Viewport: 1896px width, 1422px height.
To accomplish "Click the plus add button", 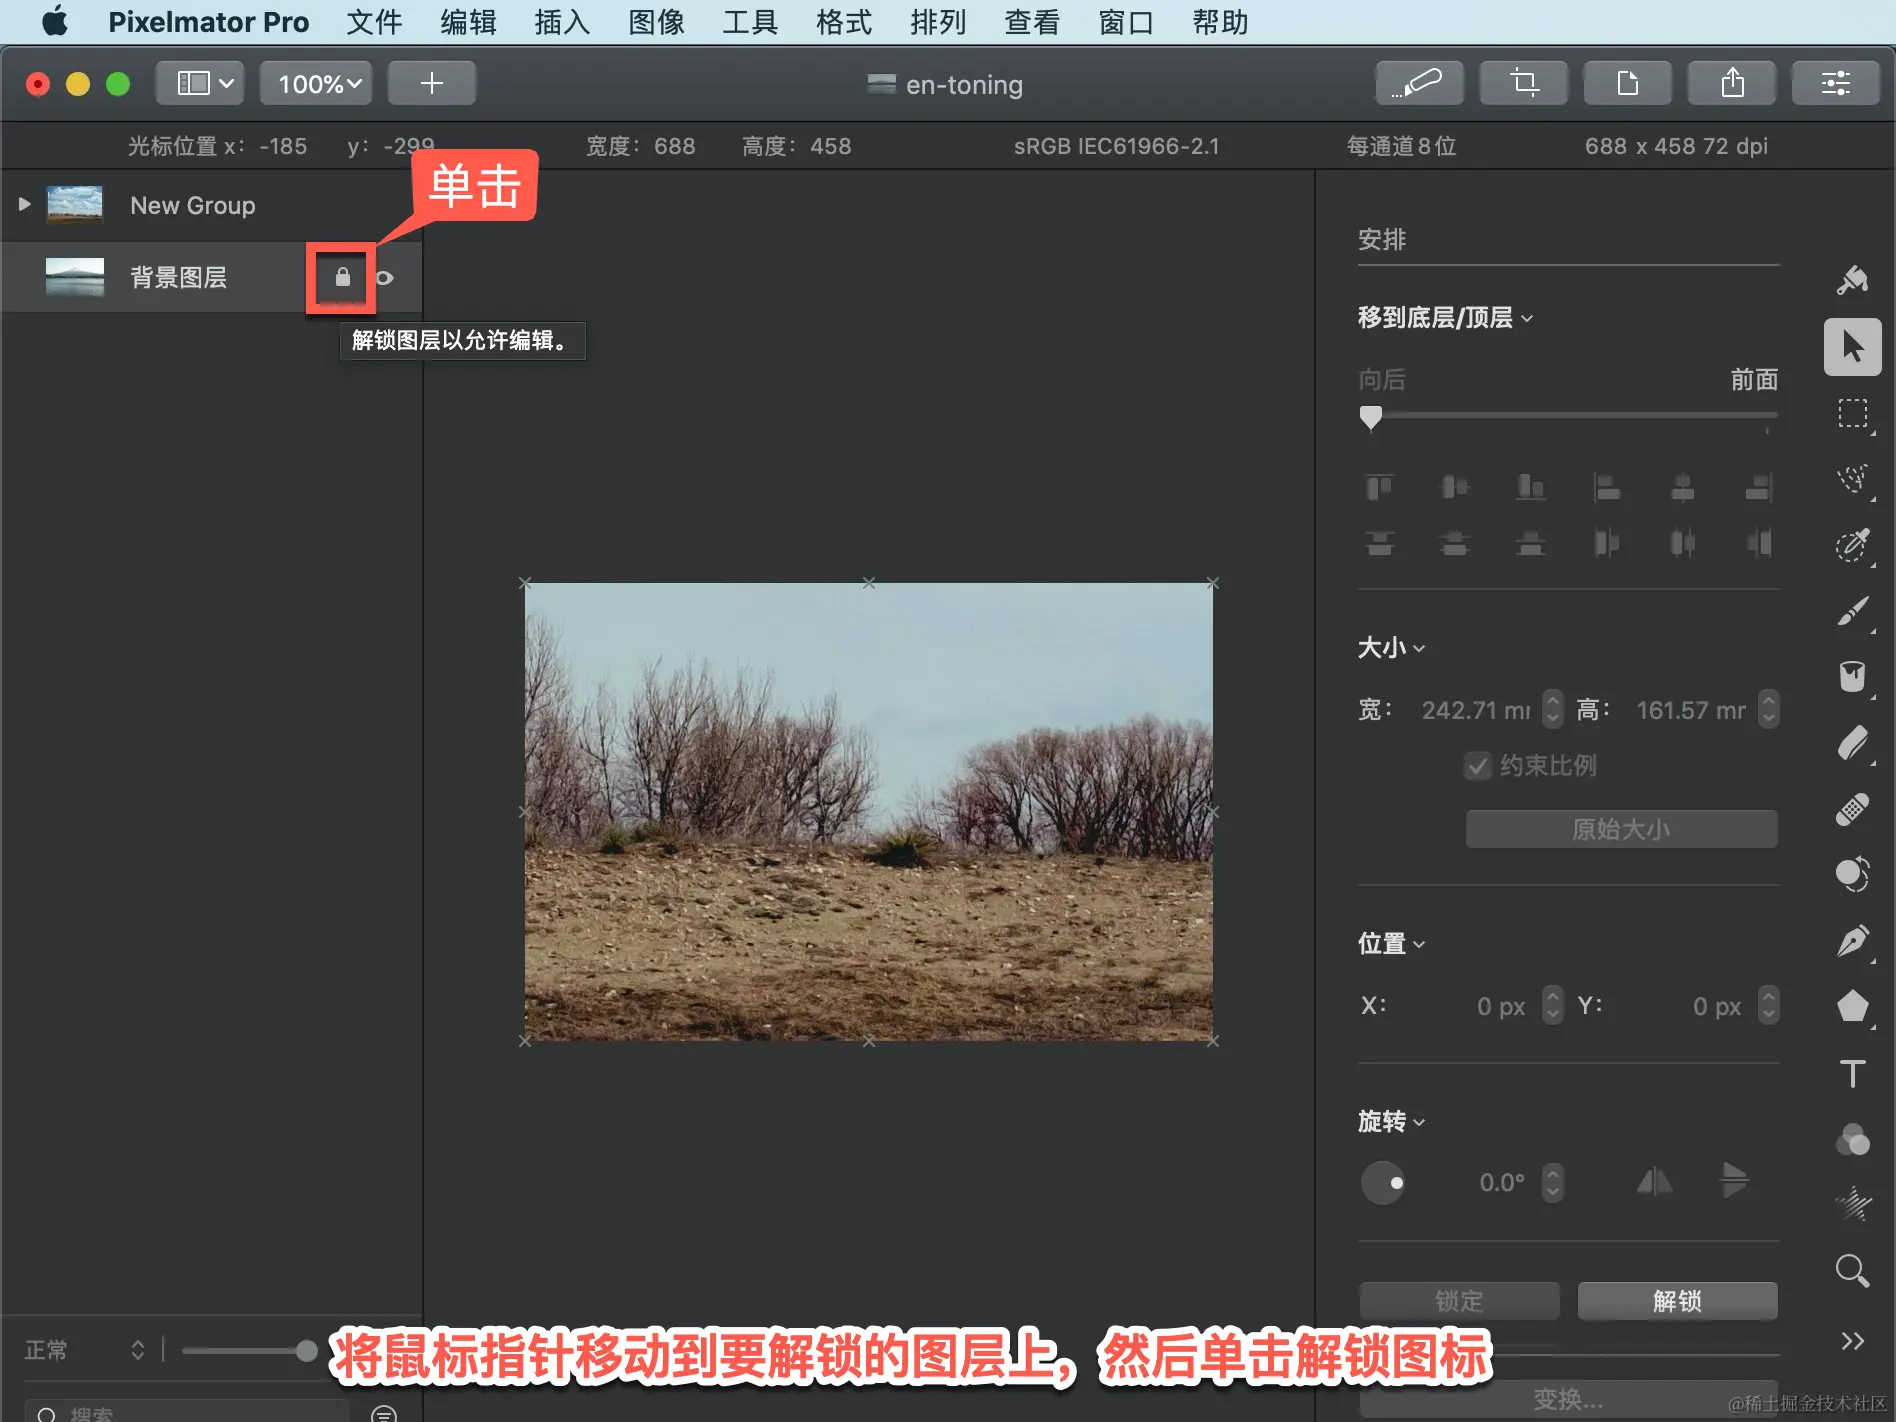I will tap(431, 83).
